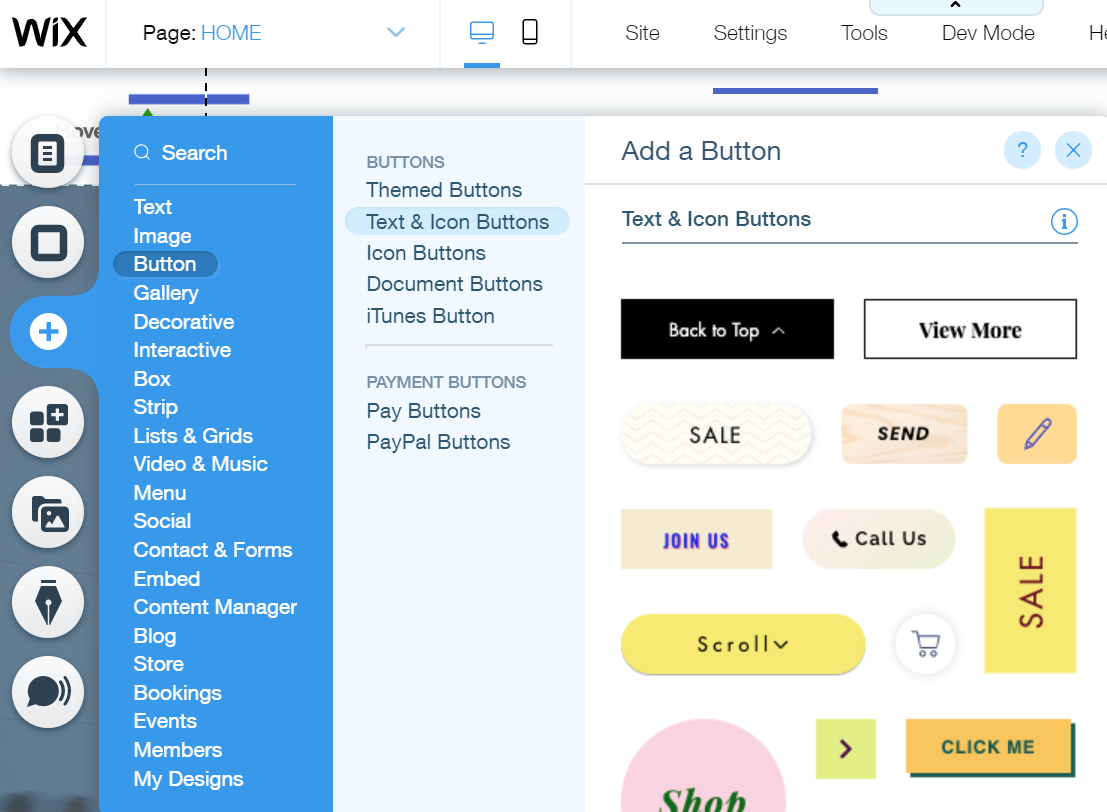Open the Settings menu
Screen dimensions: 1107x812
click(750, 32)
